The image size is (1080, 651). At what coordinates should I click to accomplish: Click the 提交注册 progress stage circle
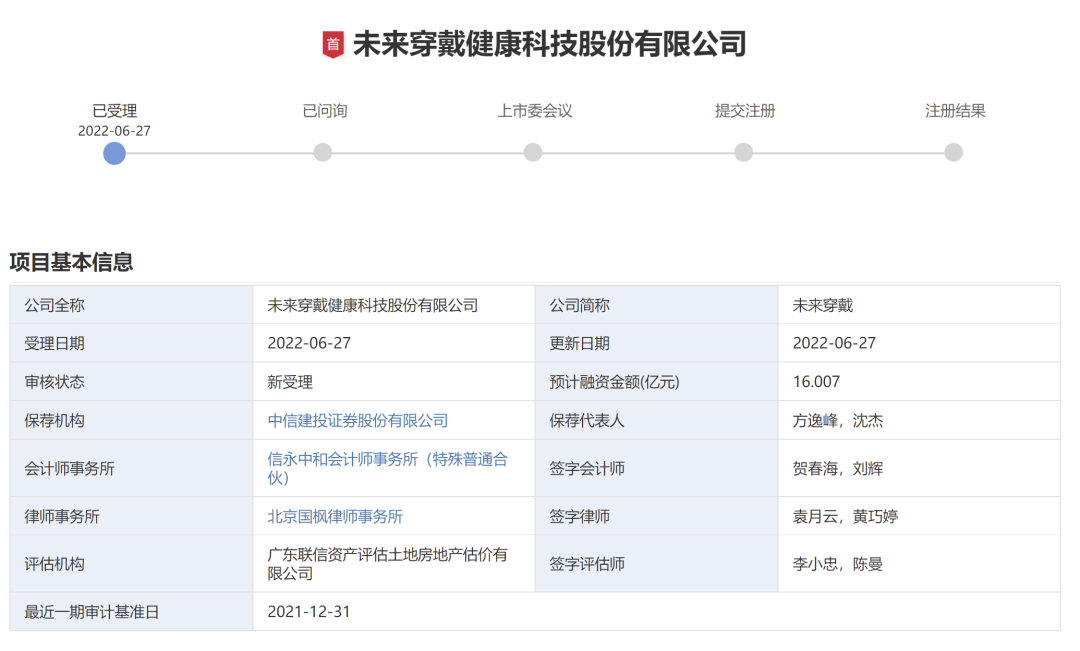pos(743,152)
